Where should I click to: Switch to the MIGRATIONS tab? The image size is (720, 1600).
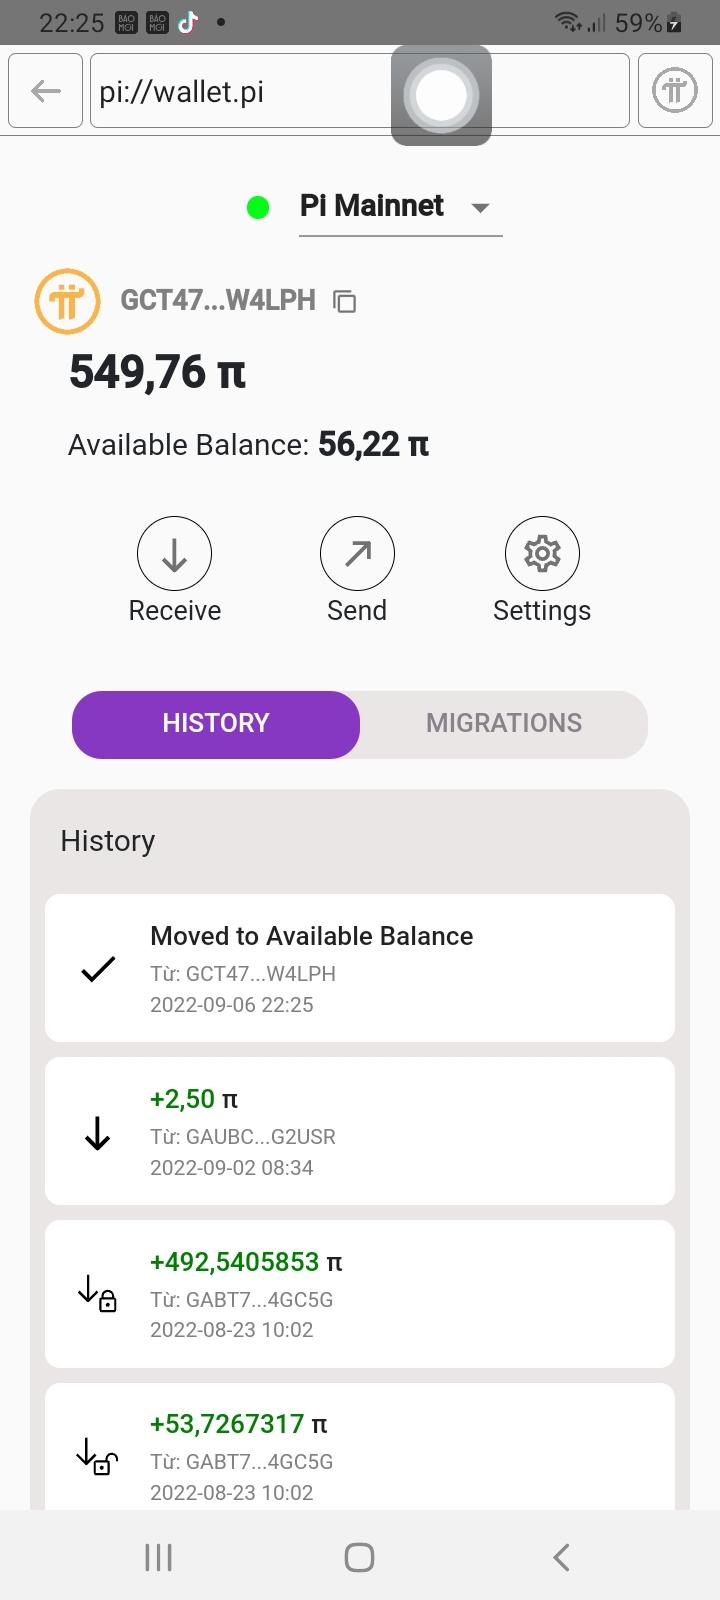[x=504, y=723]
